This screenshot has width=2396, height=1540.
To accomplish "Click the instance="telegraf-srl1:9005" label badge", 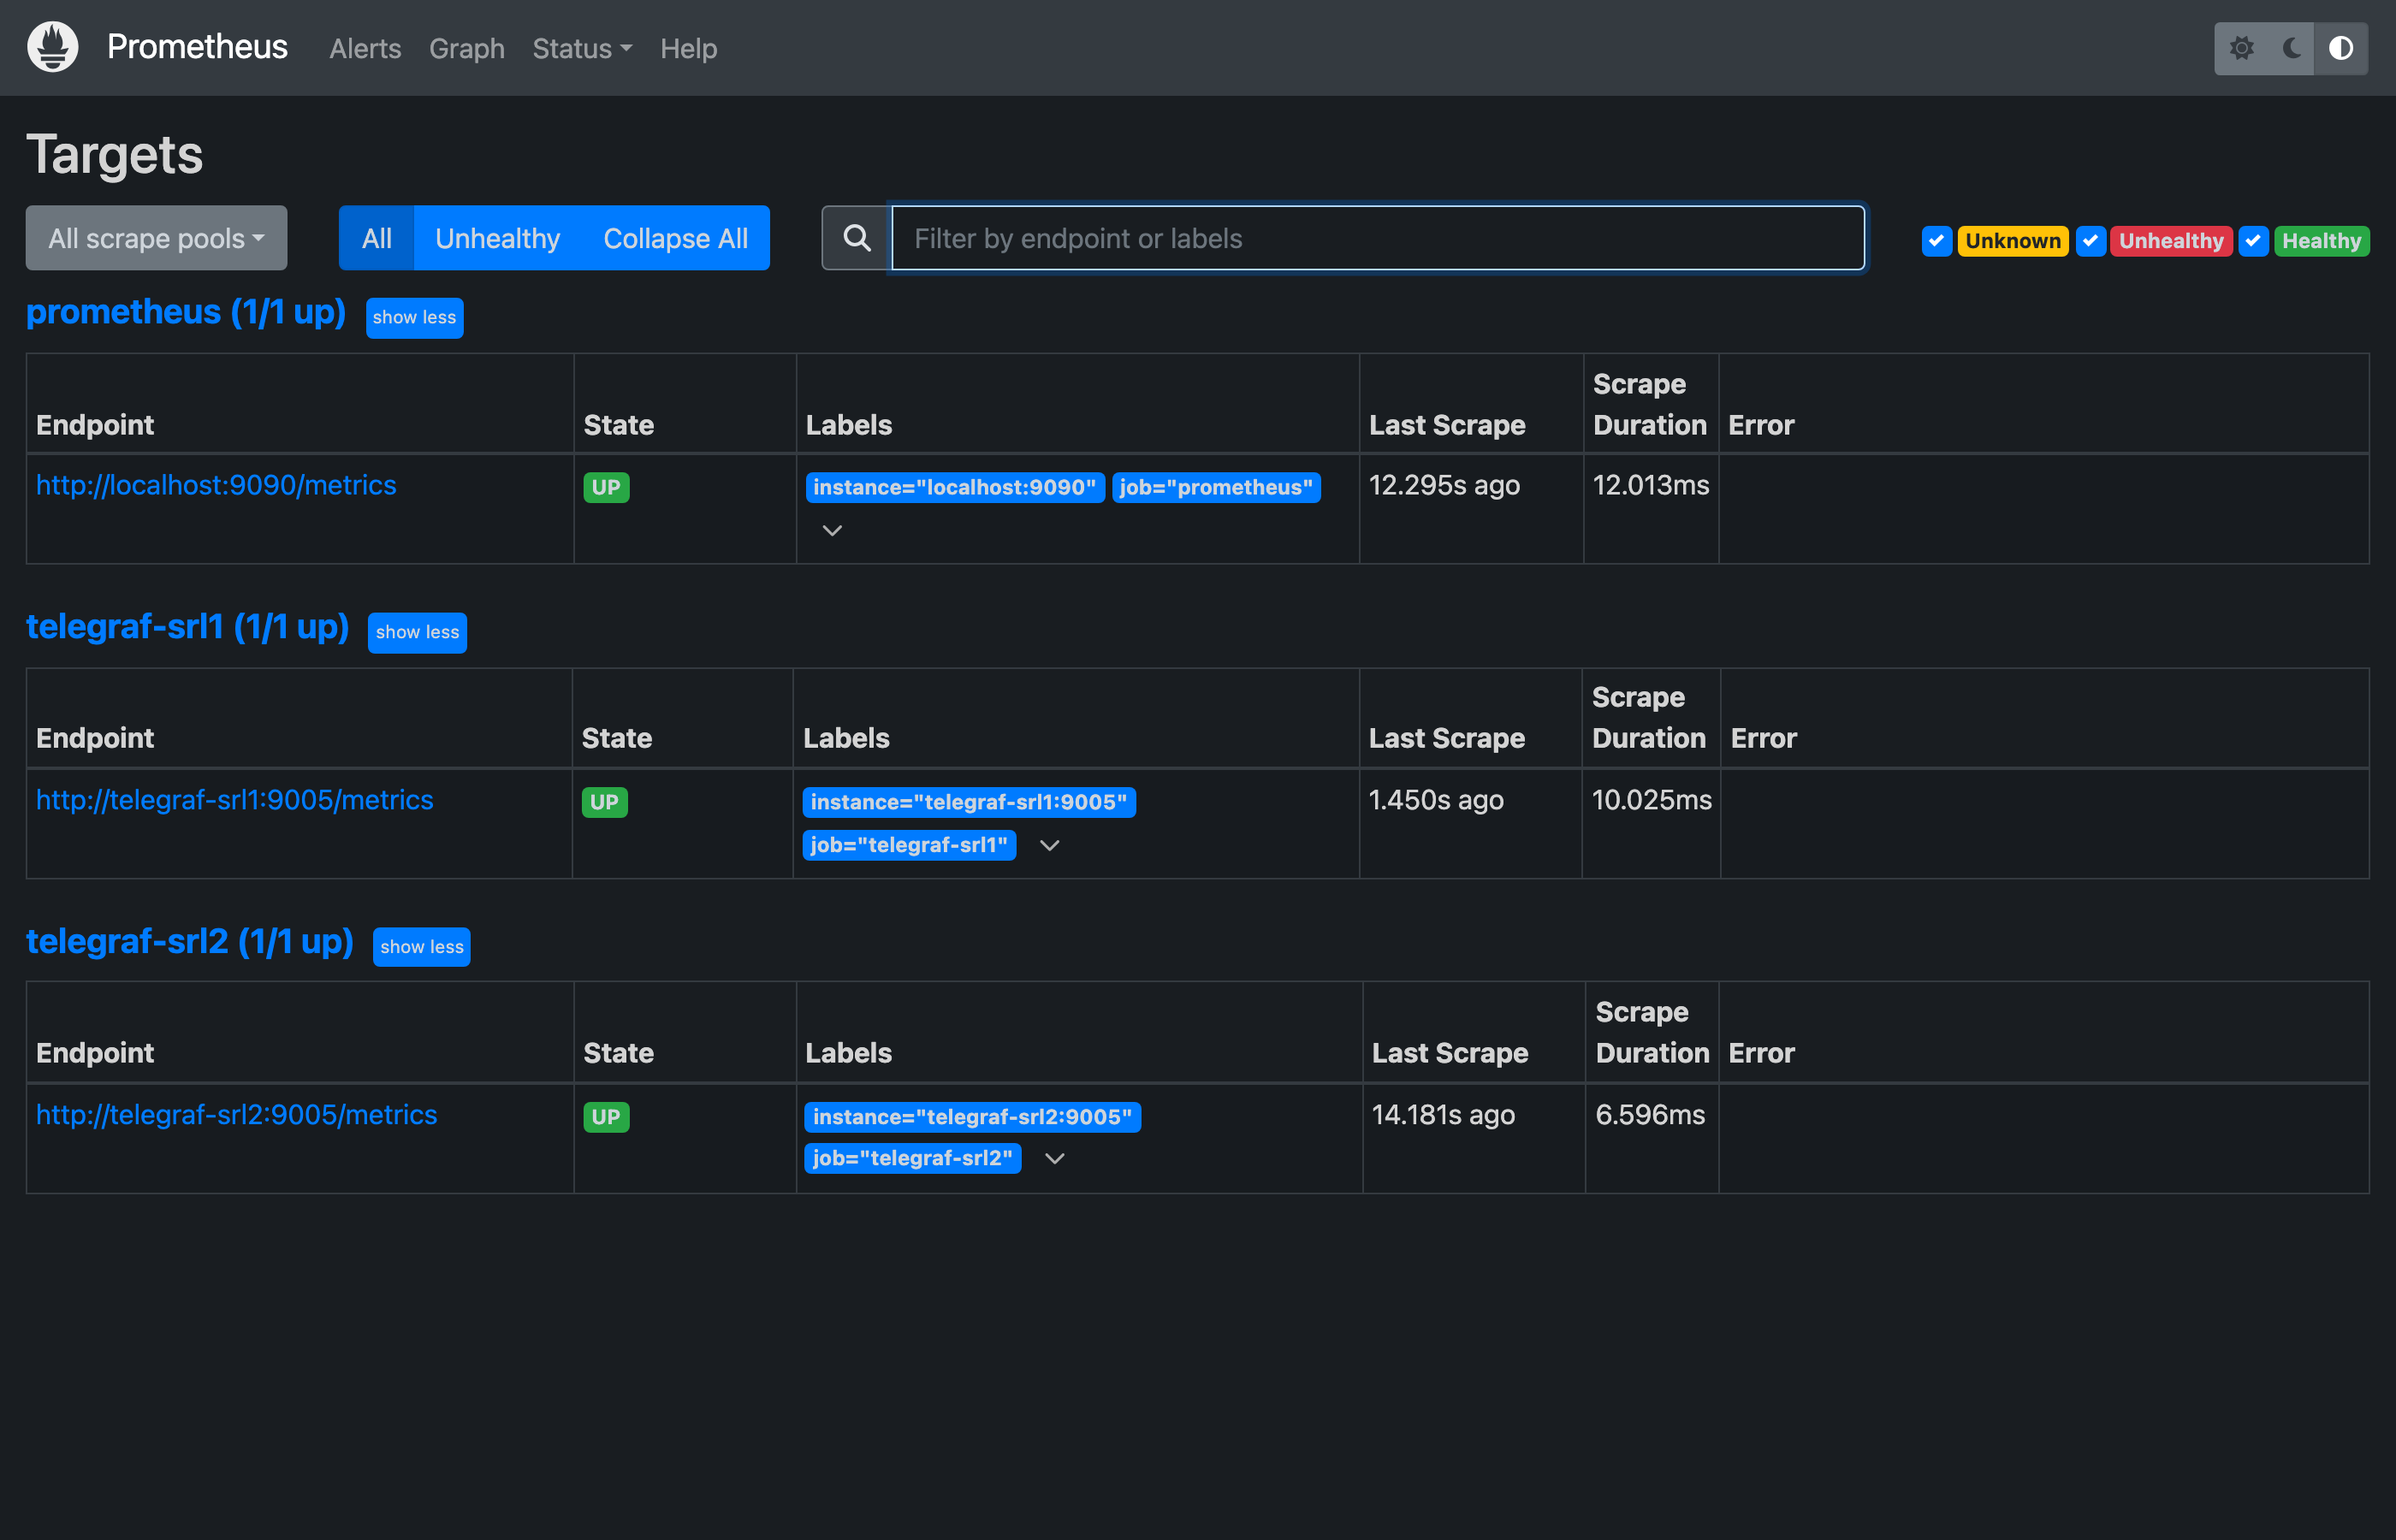I will pos(968,802).
